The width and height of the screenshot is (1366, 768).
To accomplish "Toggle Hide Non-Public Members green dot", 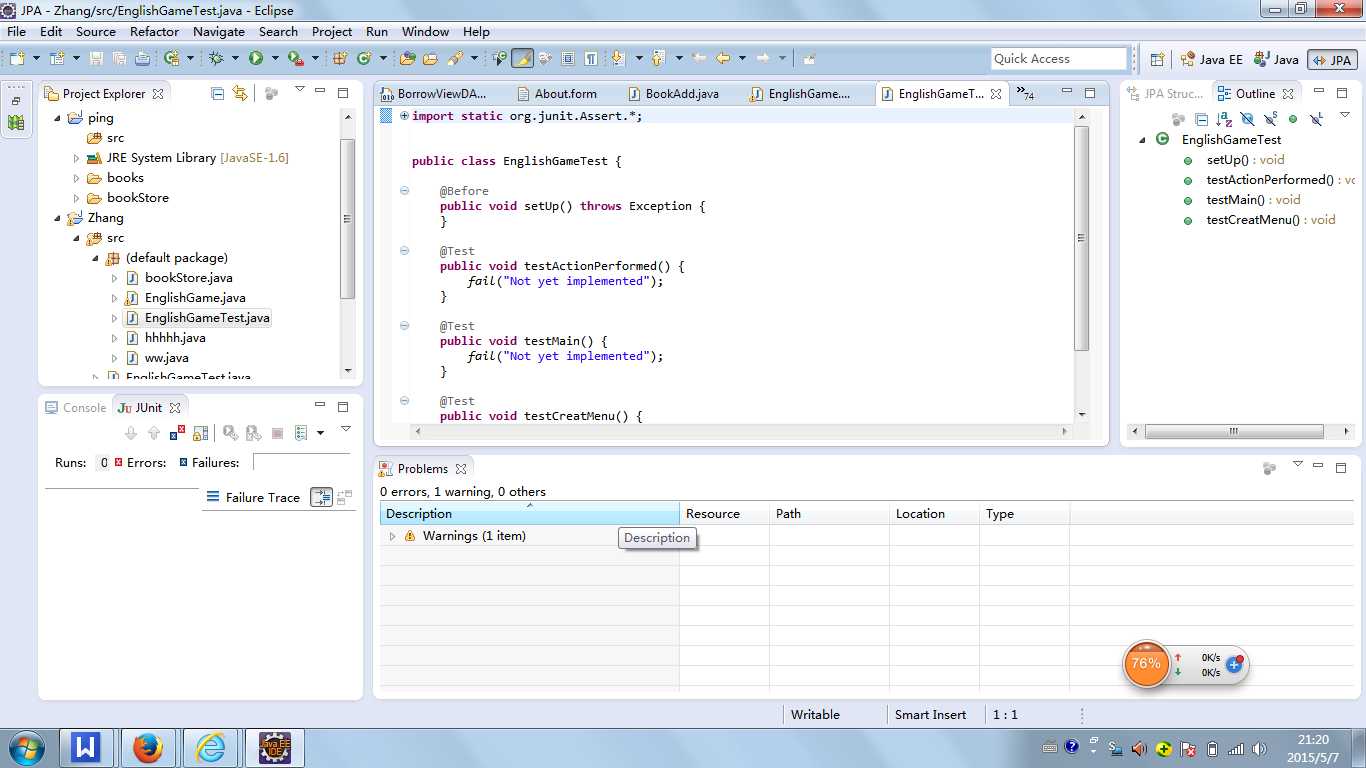I will 1293,119.
